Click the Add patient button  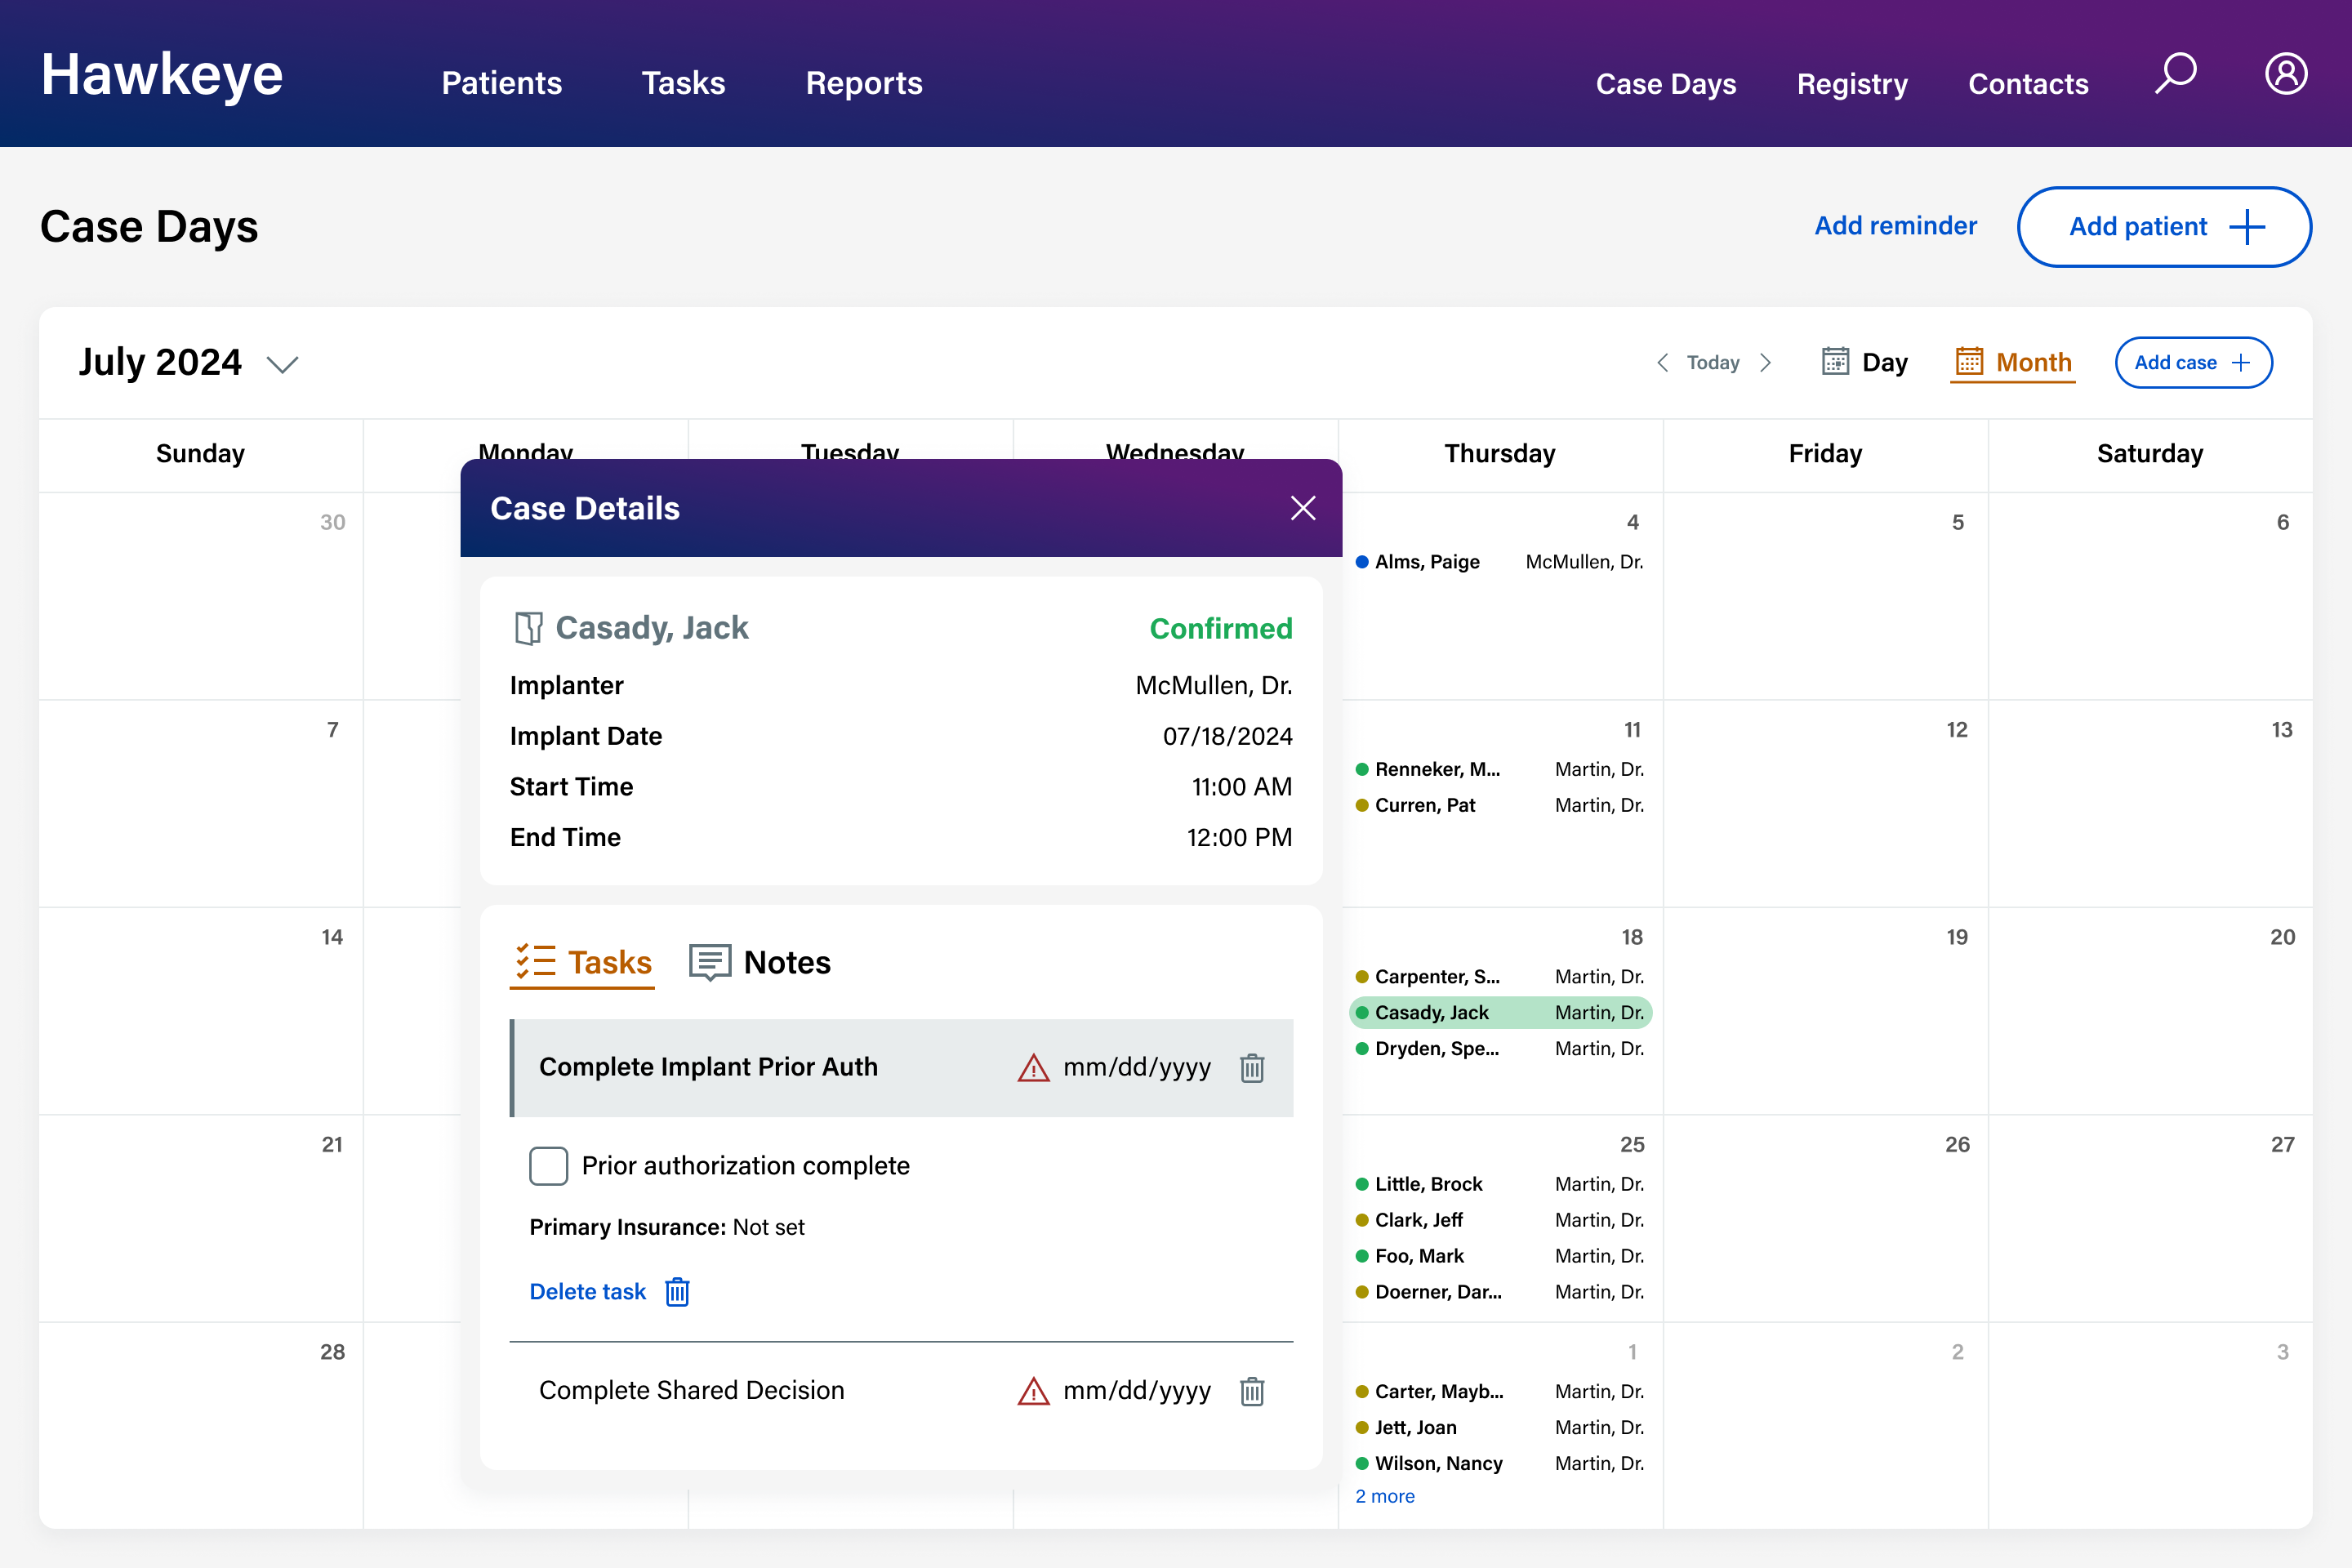tap(2163, 227)
